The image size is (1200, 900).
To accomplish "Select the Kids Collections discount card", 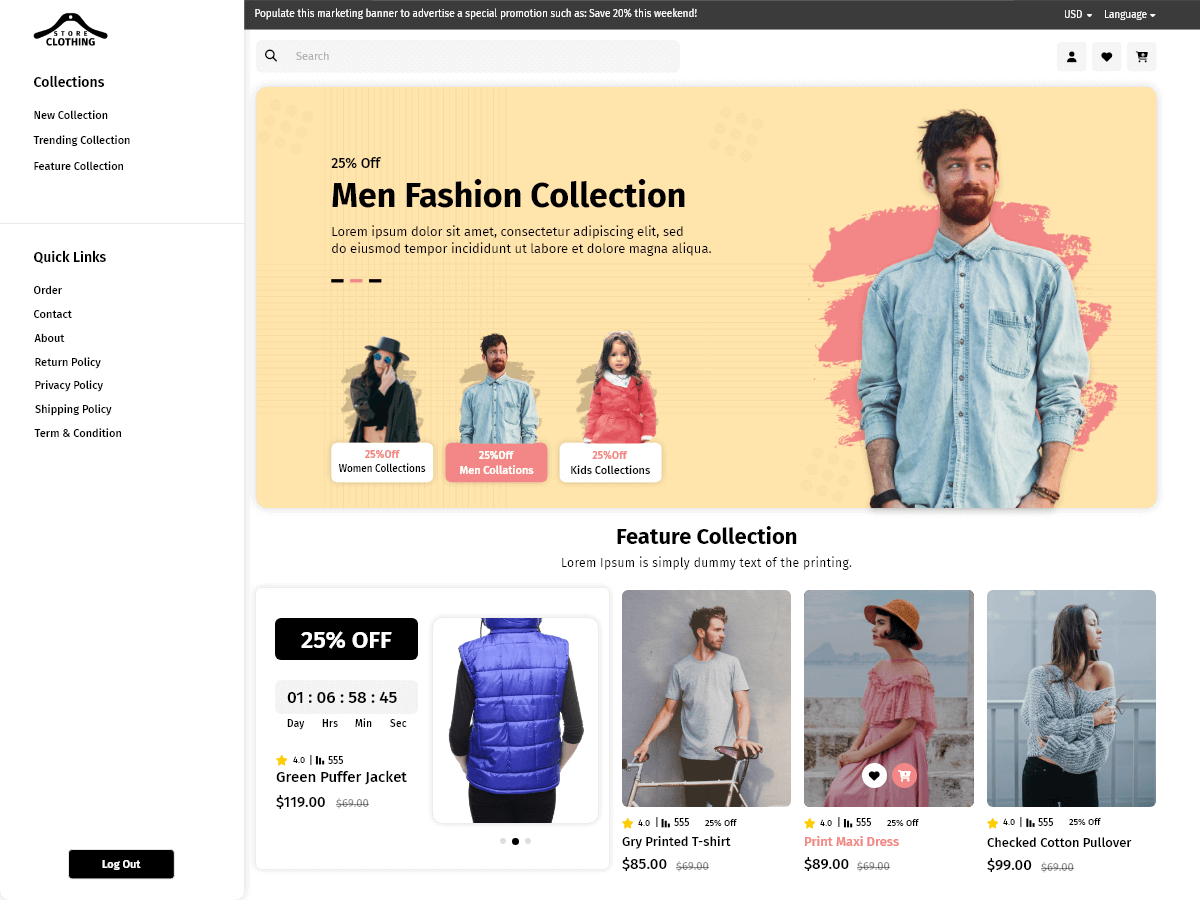I will pos(610,462).
